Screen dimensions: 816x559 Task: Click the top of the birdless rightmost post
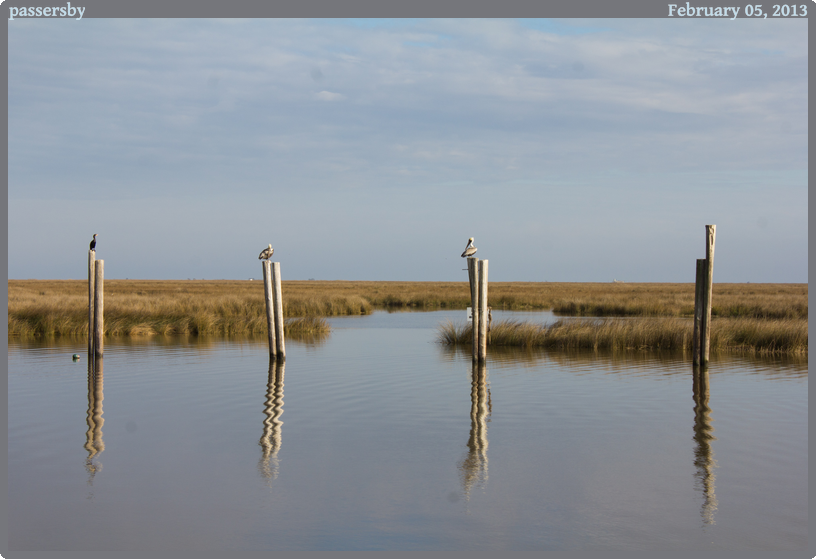tap(710, 231)
